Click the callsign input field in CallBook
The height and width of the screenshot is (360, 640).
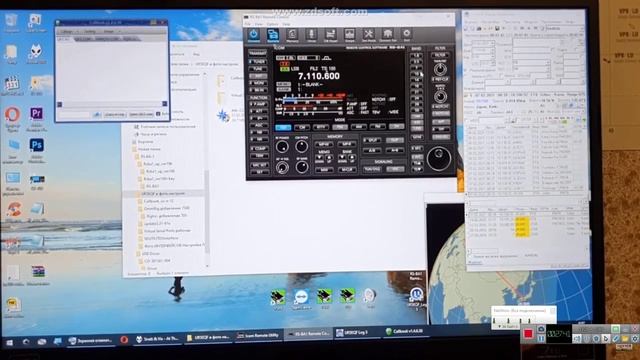pyautogui.click(x=74, y=115)
